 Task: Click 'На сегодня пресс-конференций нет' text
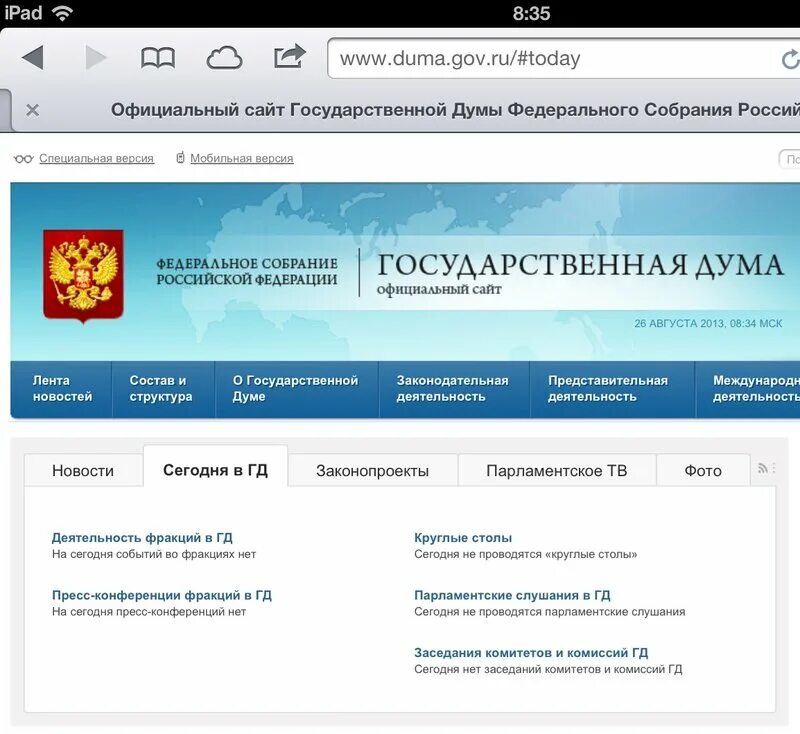coord(149,612)
